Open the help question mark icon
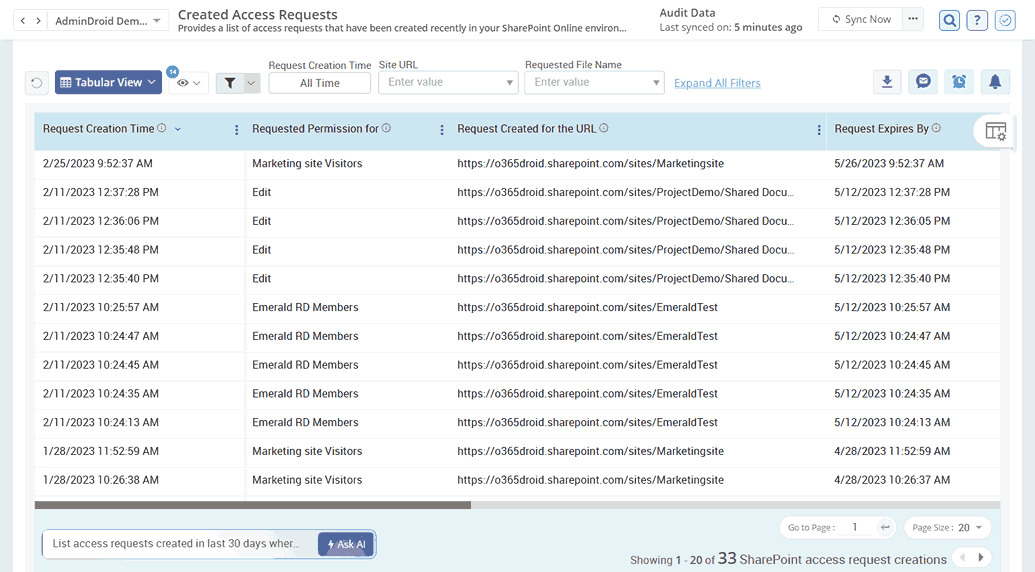Screen dimensions: 1035x572 pyautogui.click(x=977, y=20)
